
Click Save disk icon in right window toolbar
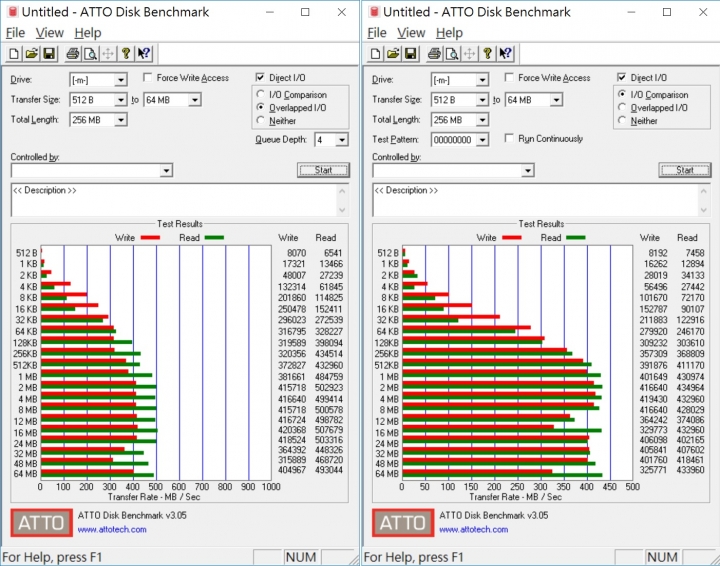[411, 54]
